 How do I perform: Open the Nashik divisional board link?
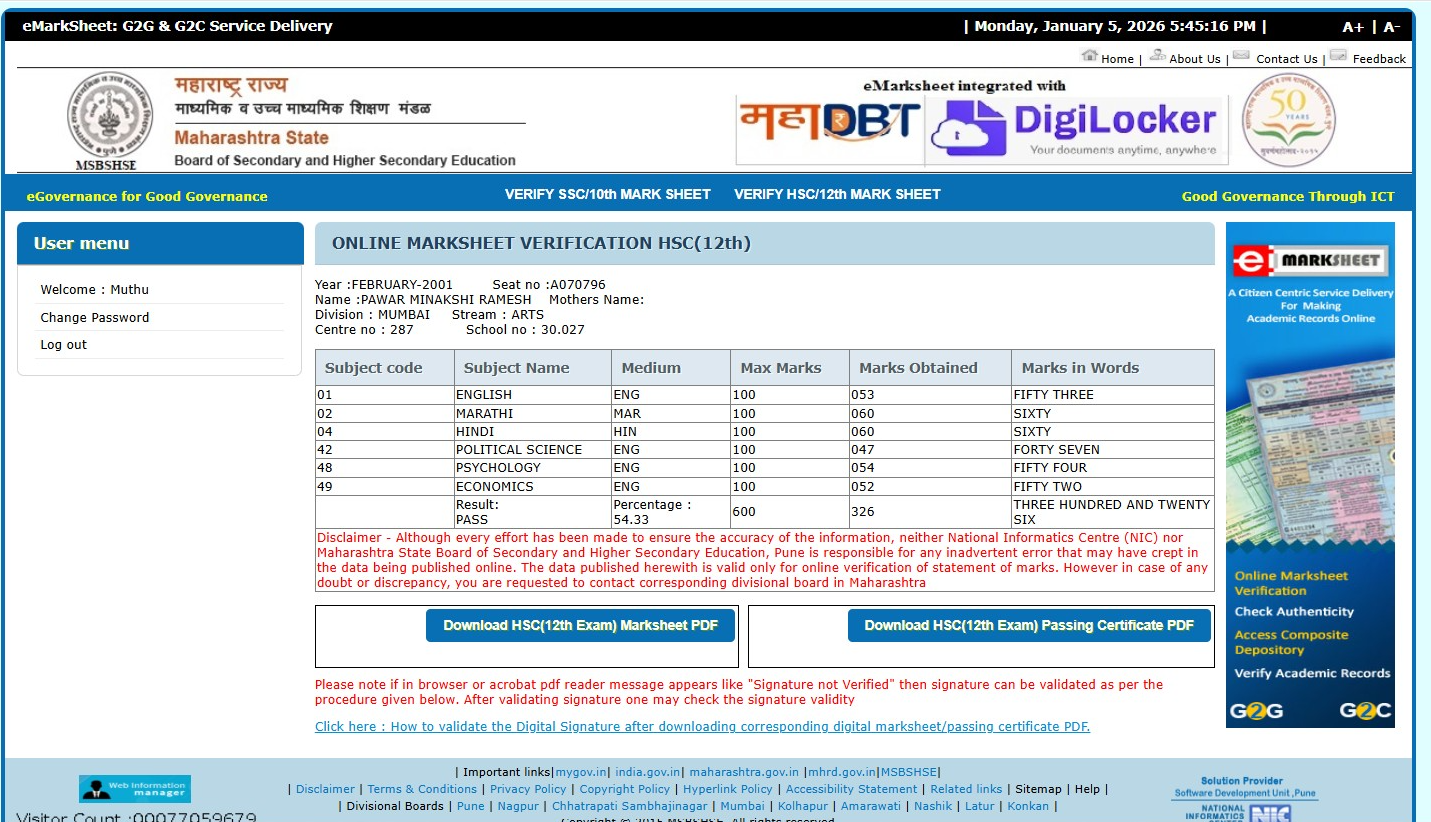933,806
